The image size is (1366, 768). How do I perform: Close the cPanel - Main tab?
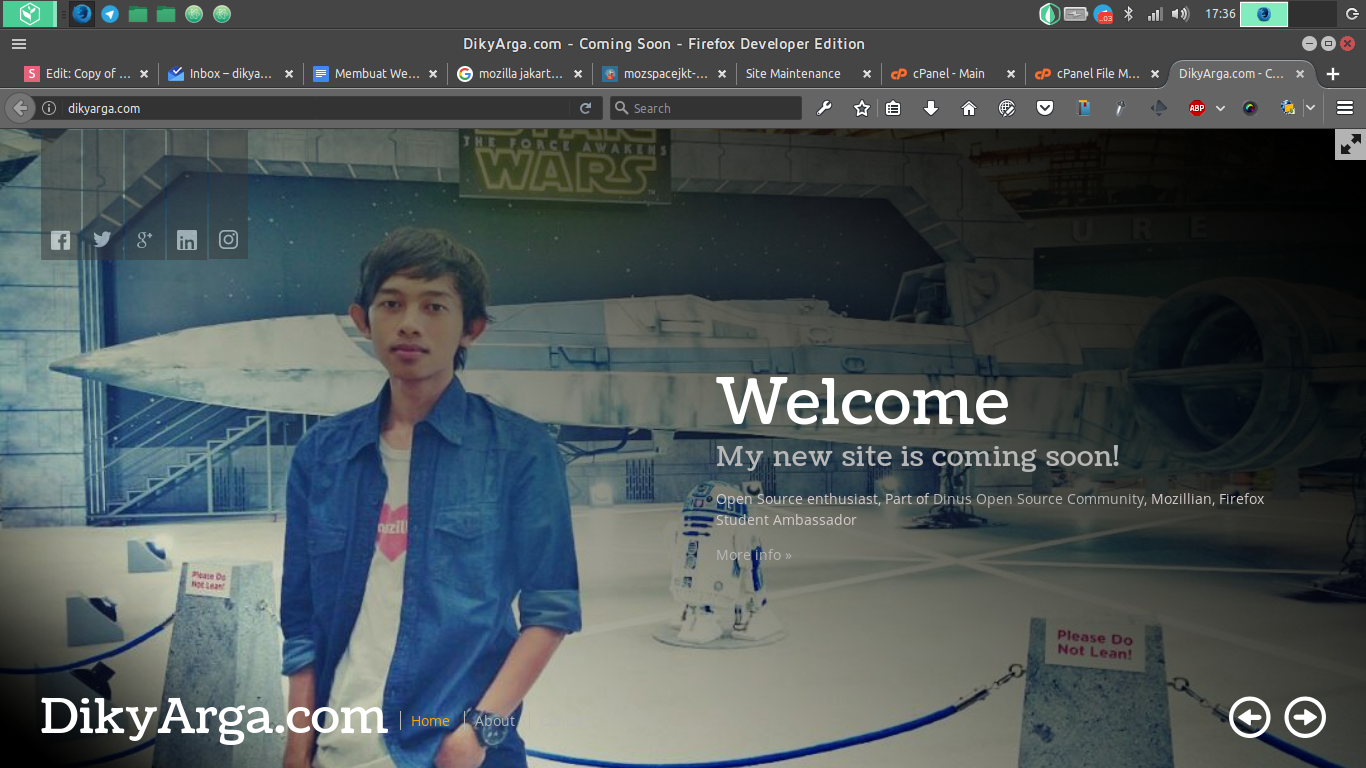coord(1011,74)
